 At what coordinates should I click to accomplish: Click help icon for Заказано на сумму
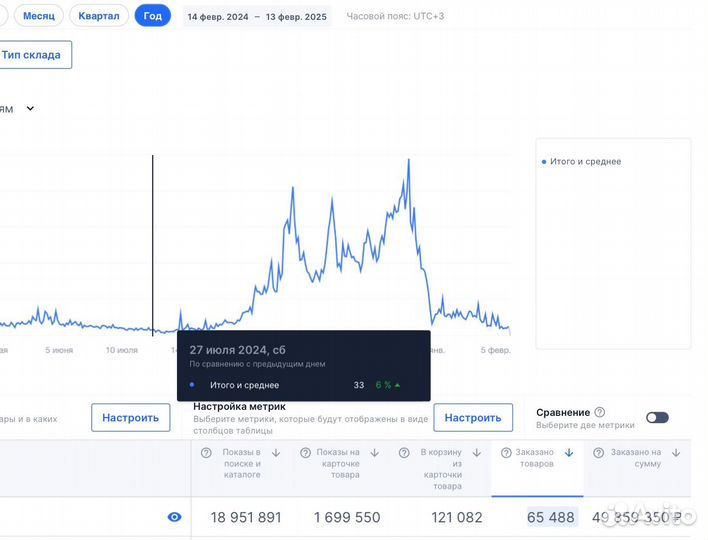600,453
